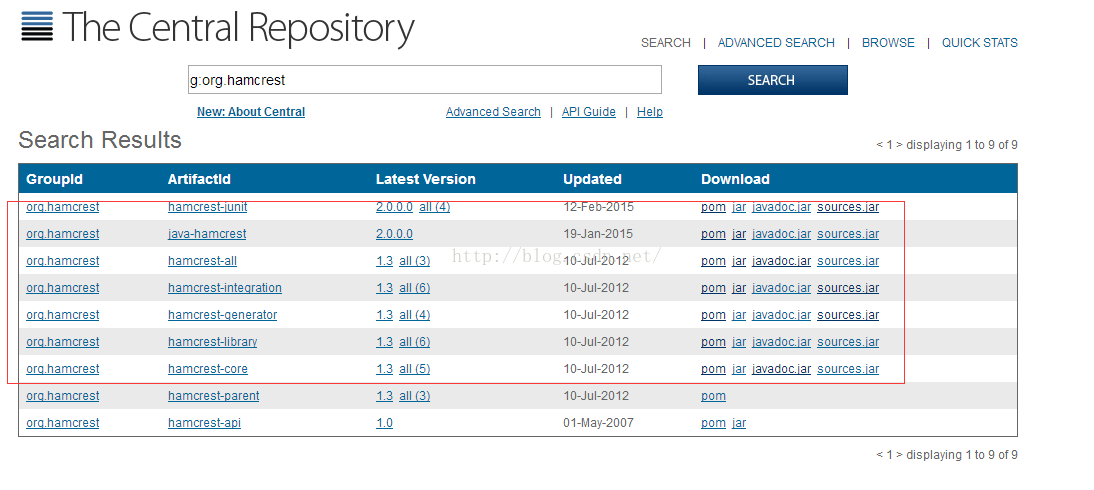Viewport: 1094px width, 490px height.
Task: Open hamcrest-parent artifact link
Action: [x=213, y=396]
